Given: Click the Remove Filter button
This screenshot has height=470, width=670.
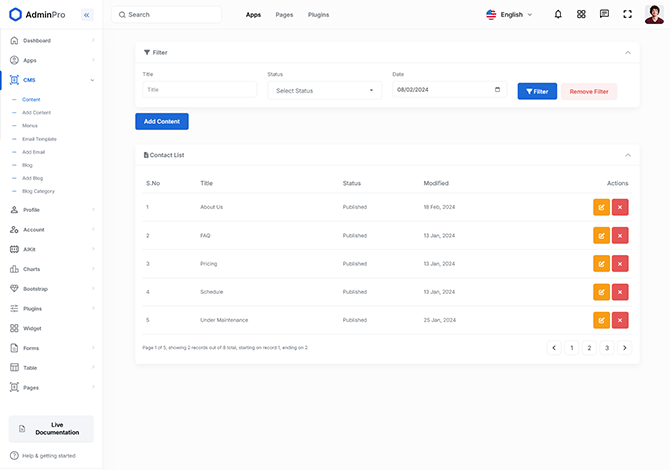Looking at the screenshot, I should pos(589,91).
